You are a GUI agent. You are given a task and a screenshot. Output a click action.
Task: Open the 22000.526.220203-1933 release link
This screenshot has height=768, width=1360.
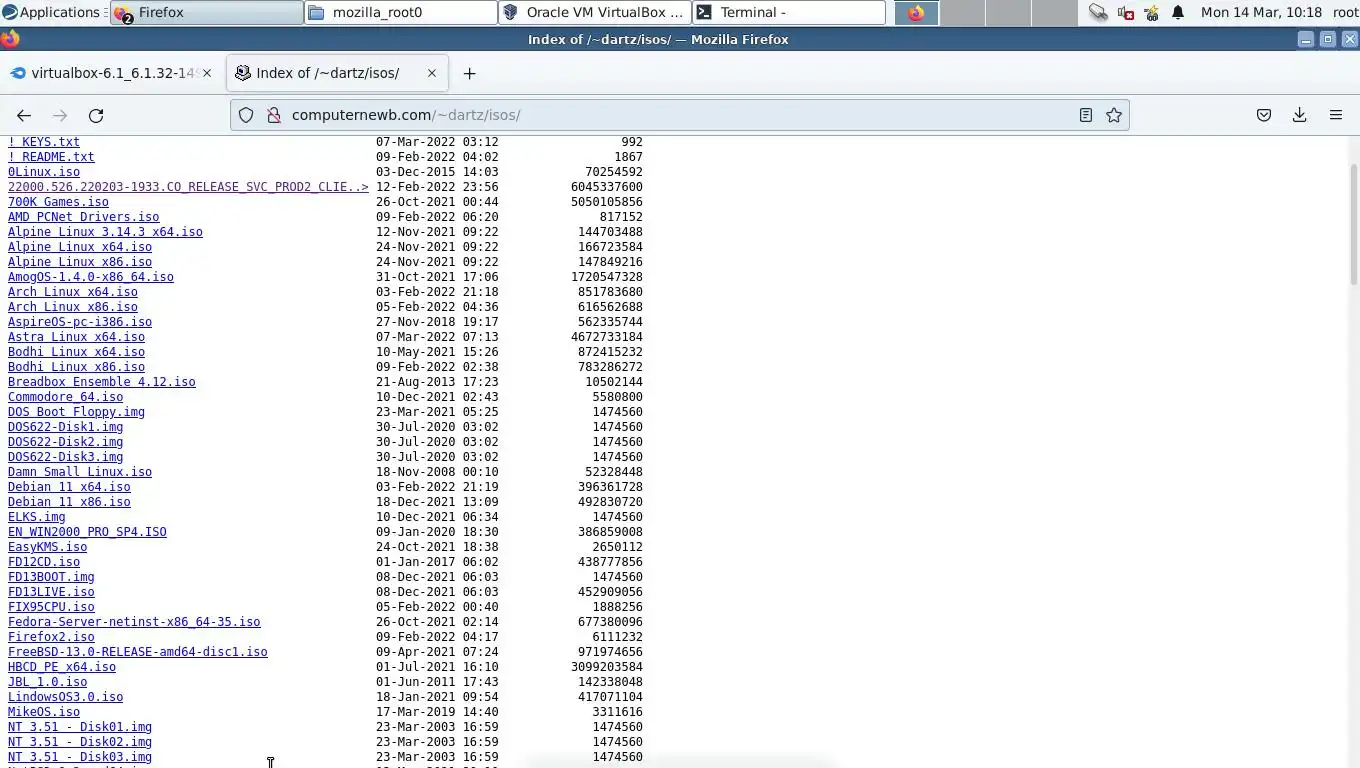tap(188, 187)
